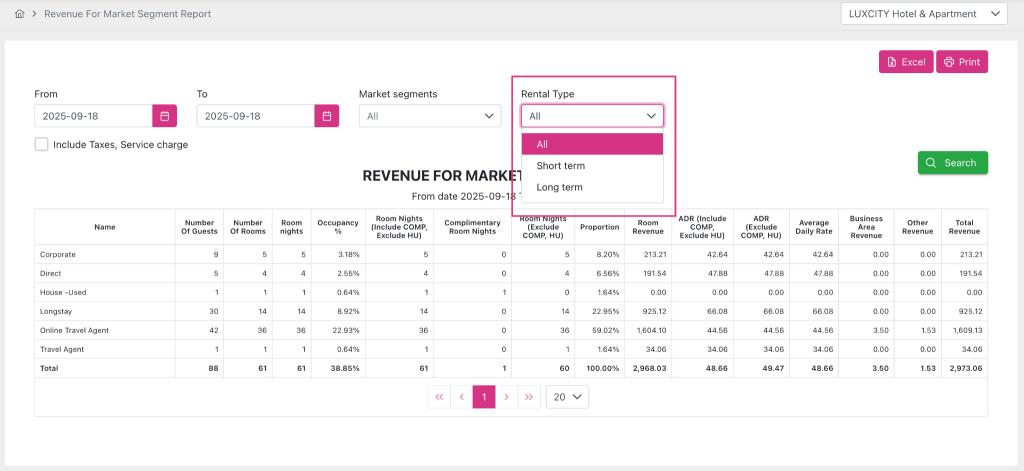The width and height of the screenshot is (1024, 471).
Task: Change the page size dropdown showing 20
Action: 566,397
